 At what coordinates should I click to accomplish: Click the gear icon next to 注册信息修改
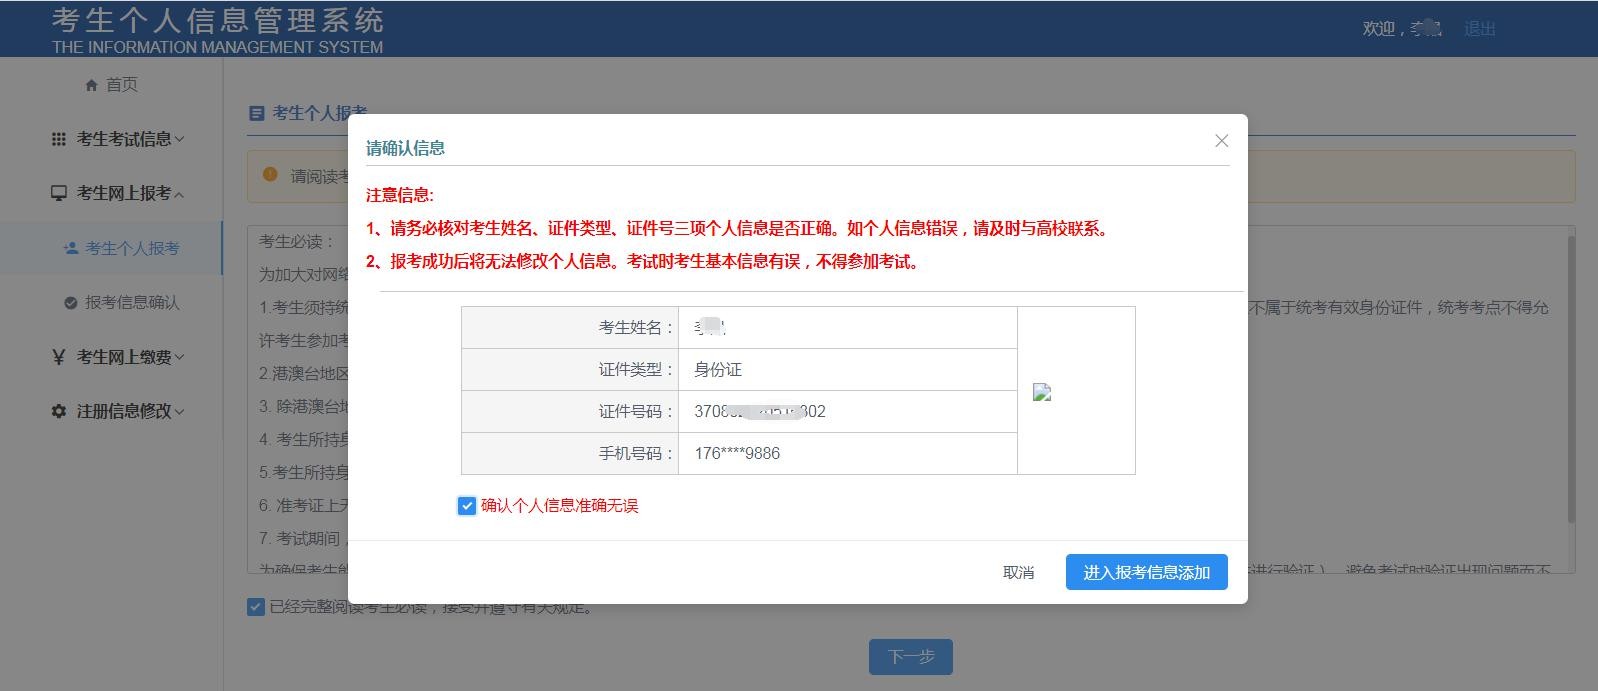pyautogui.click(x=59, y=411)
